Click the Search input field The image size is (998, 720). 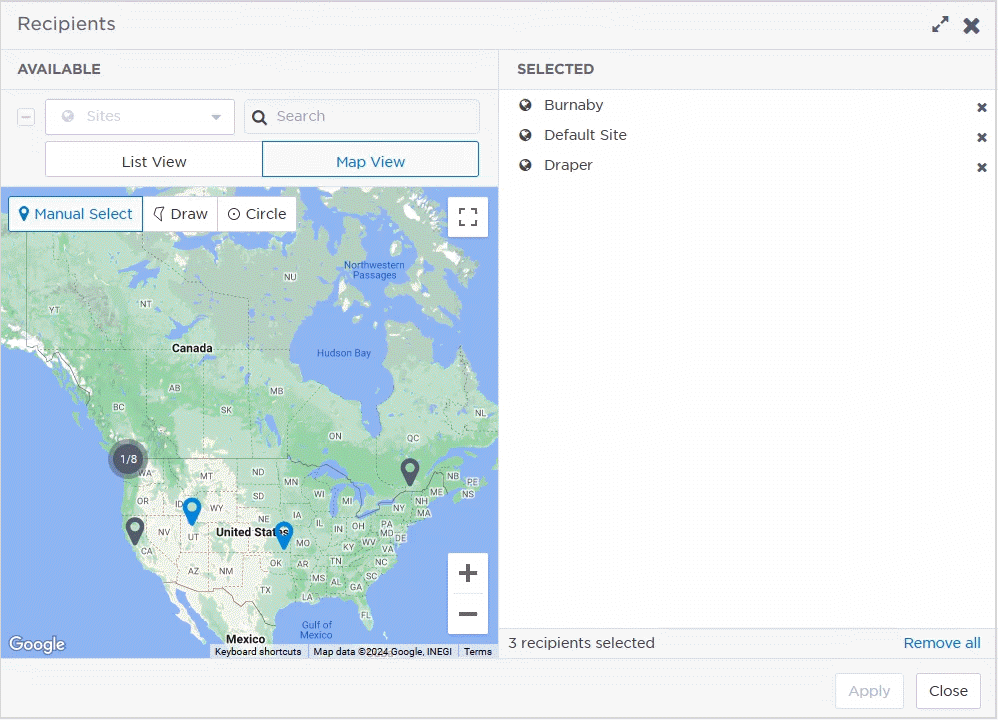coord(362,116)
